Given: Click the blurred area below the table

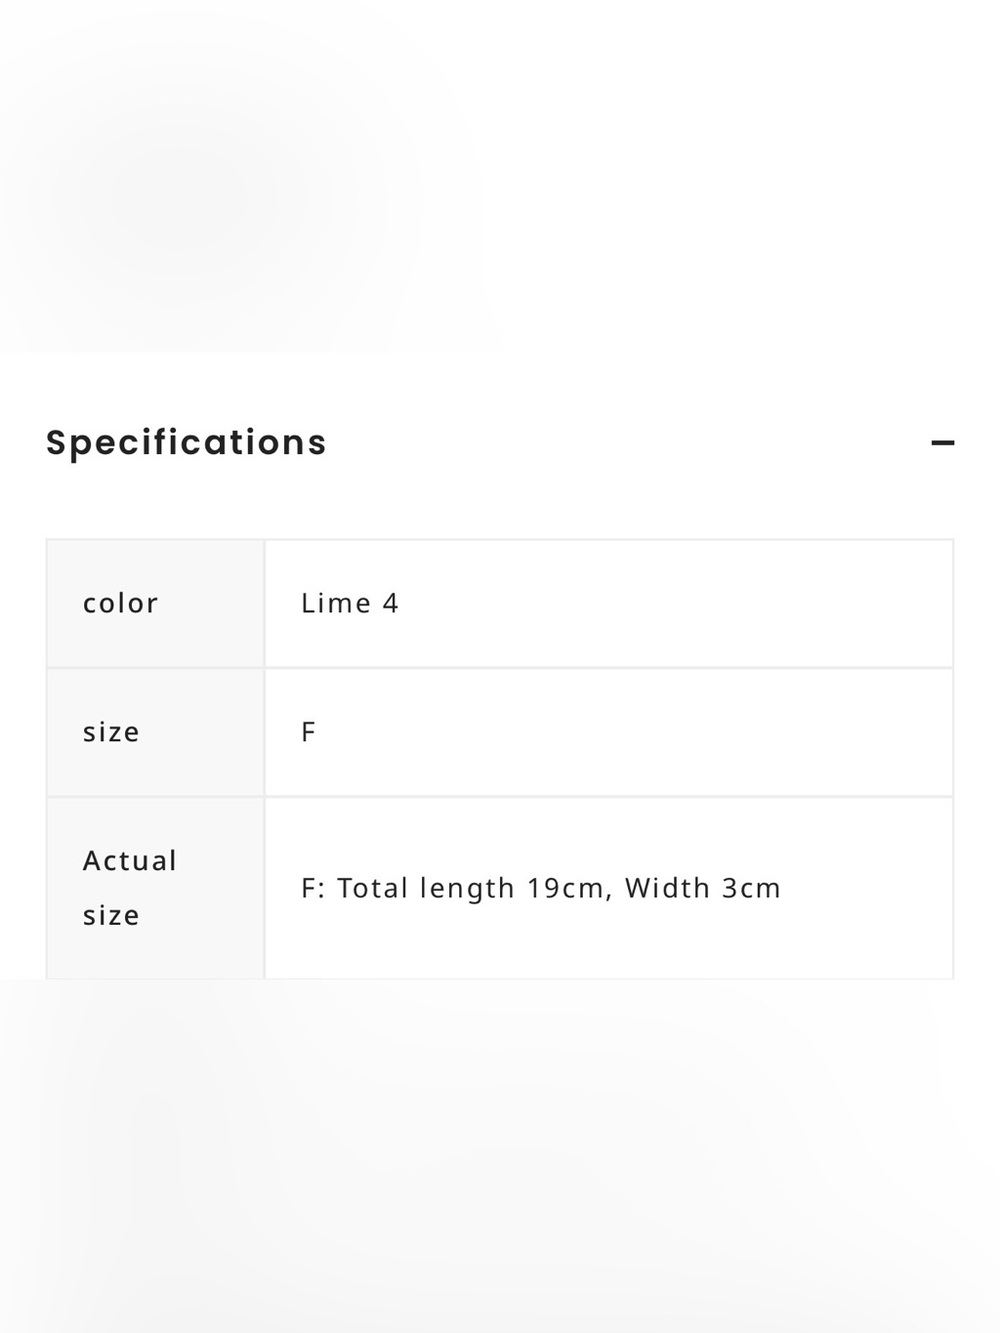Looking at the screenshot, I should coord(500,1156).
